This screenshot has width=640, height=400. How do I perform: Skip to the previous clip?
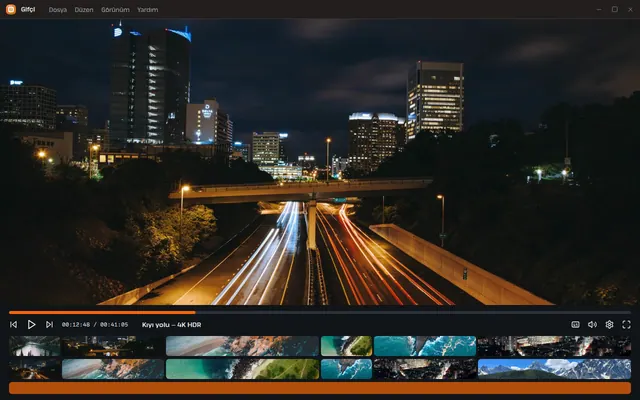click(13, 324)
